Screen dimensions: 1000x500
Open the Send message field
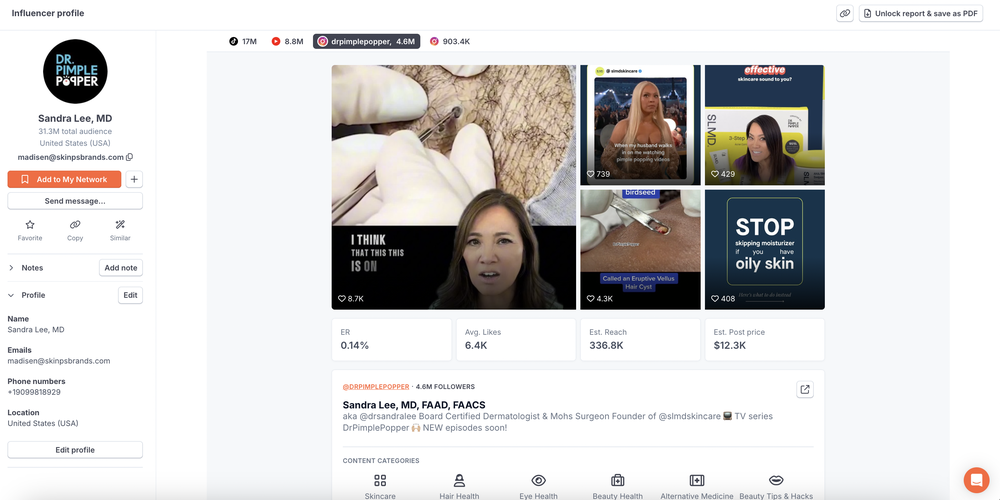[x=75, y=201]
